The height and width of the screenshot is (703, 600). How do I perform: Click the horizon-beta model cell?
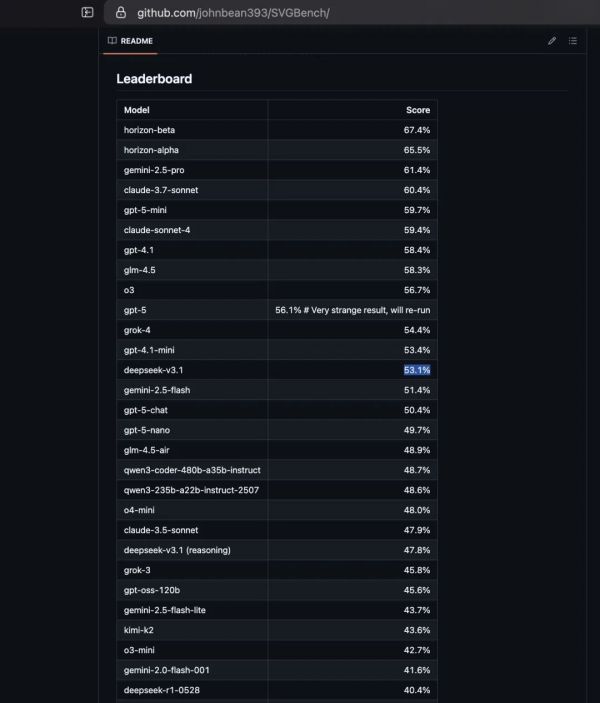[150, 130]
